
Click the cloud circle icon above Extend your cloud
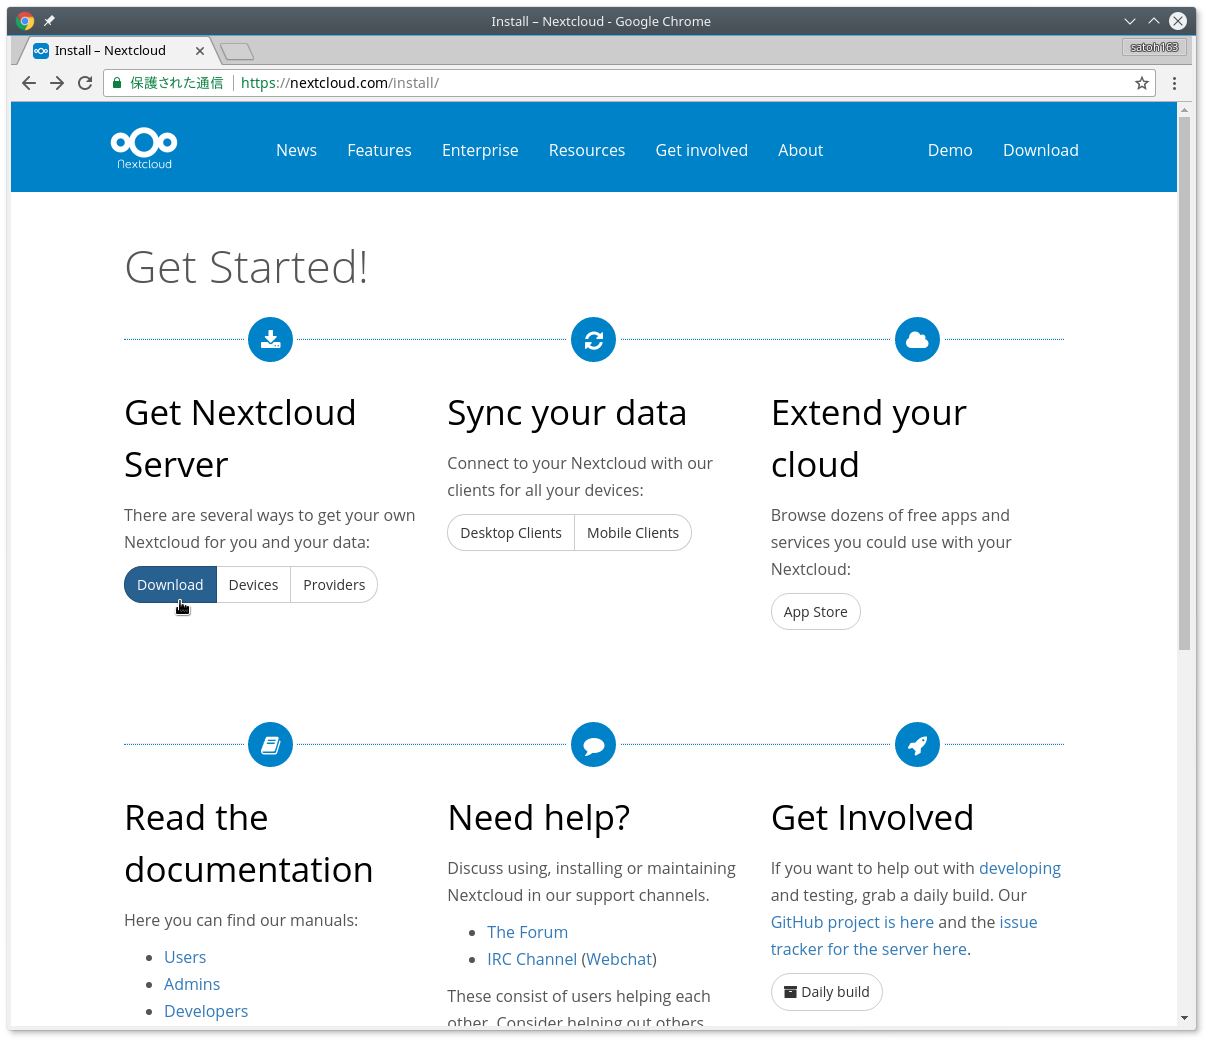click(x=917, y=340)
